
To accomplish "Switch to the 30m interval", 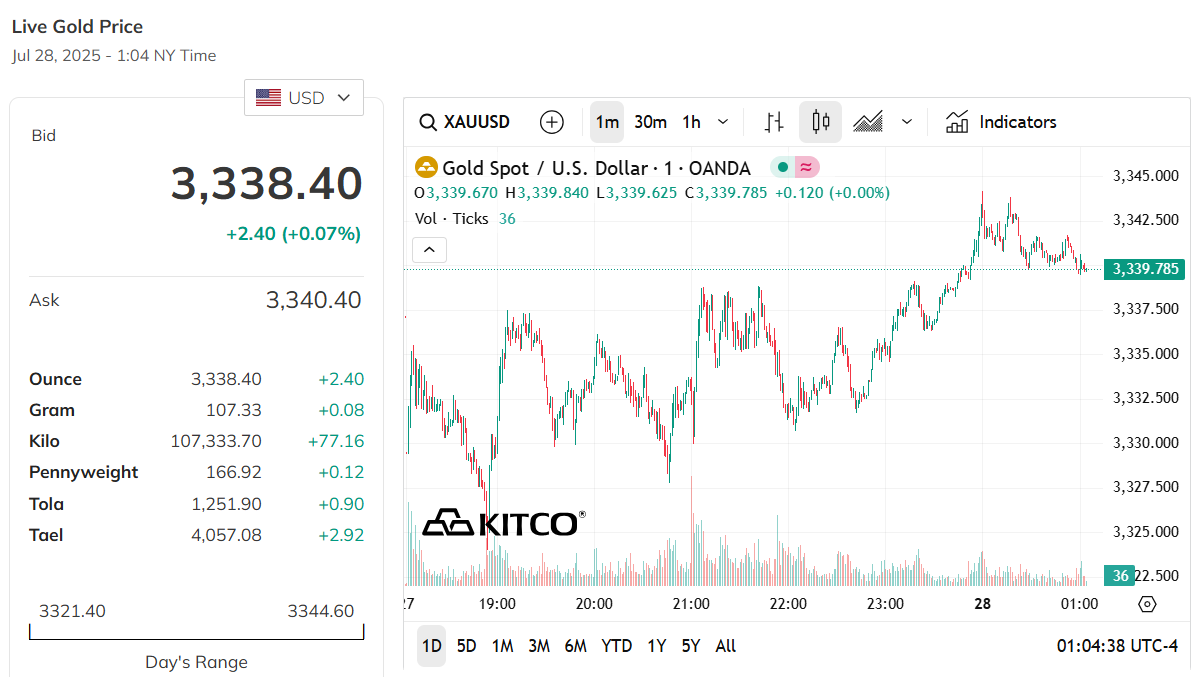I will point(650,122).
